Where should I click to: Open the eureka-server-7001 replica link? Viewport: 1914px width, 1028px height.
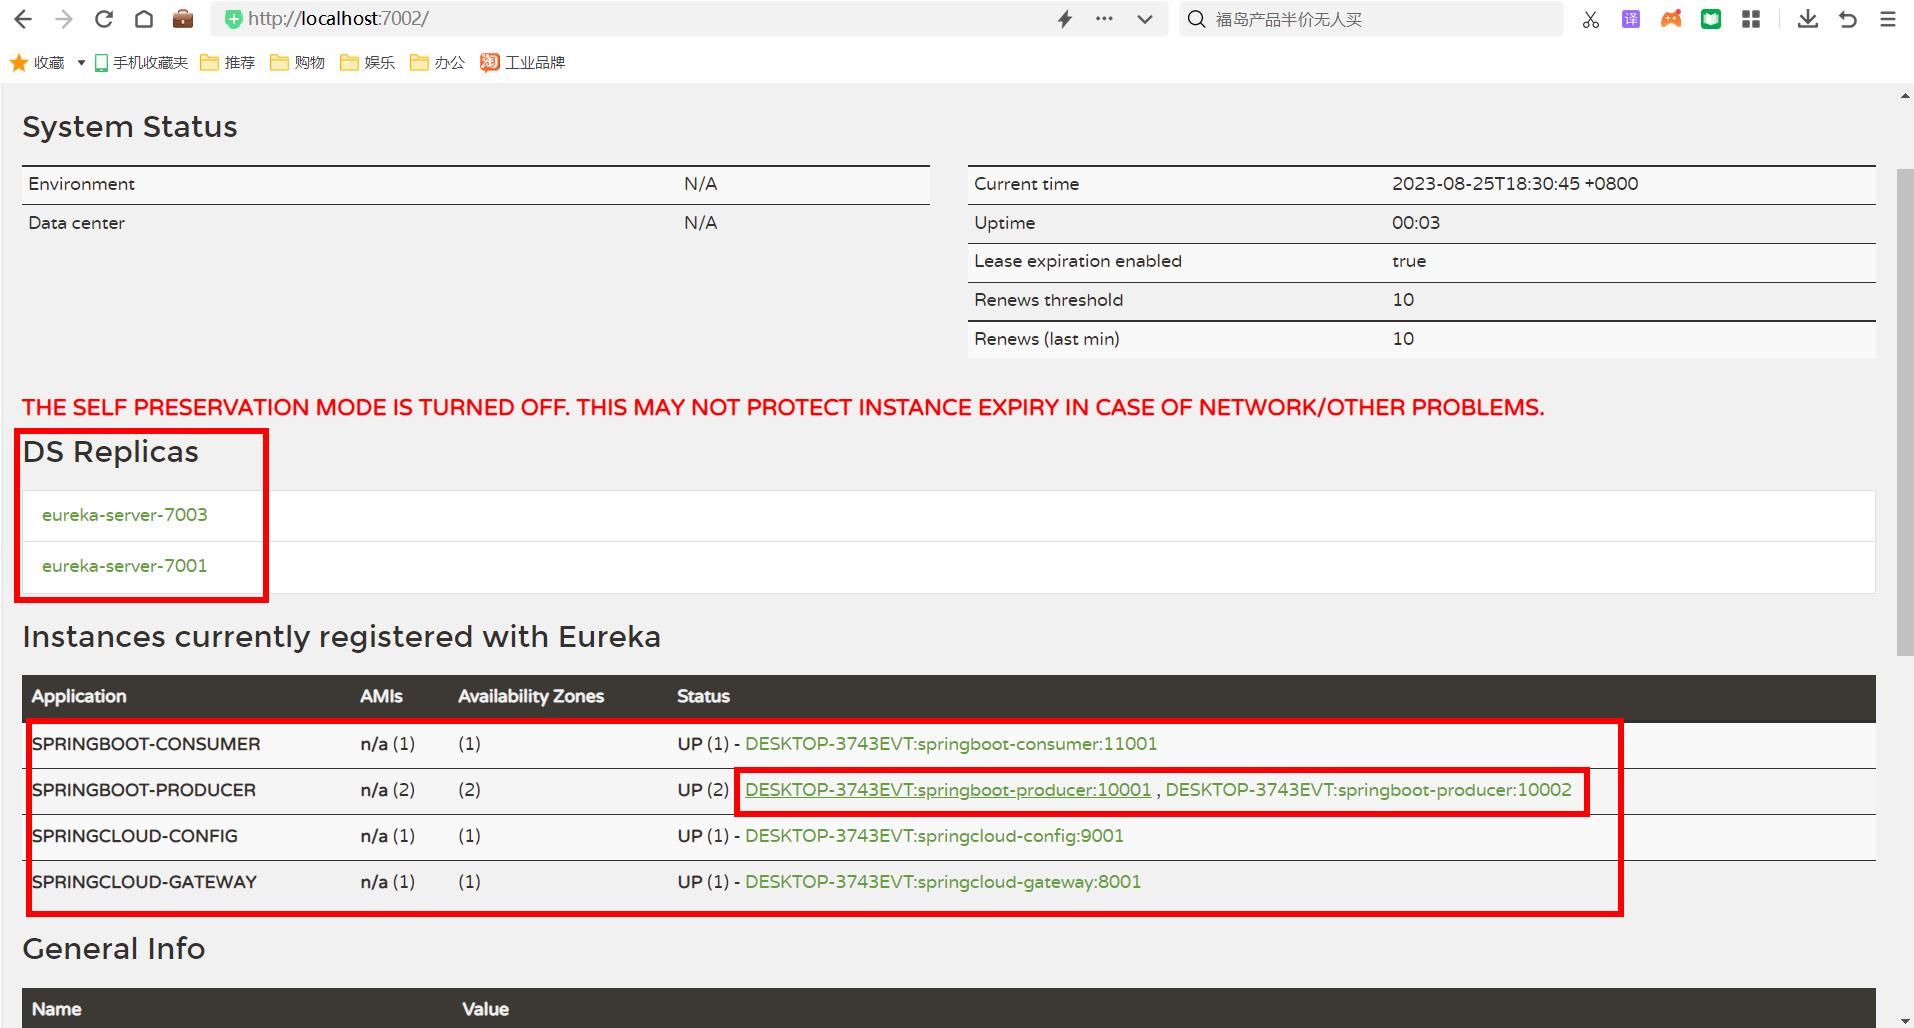(x=125, y=566)
